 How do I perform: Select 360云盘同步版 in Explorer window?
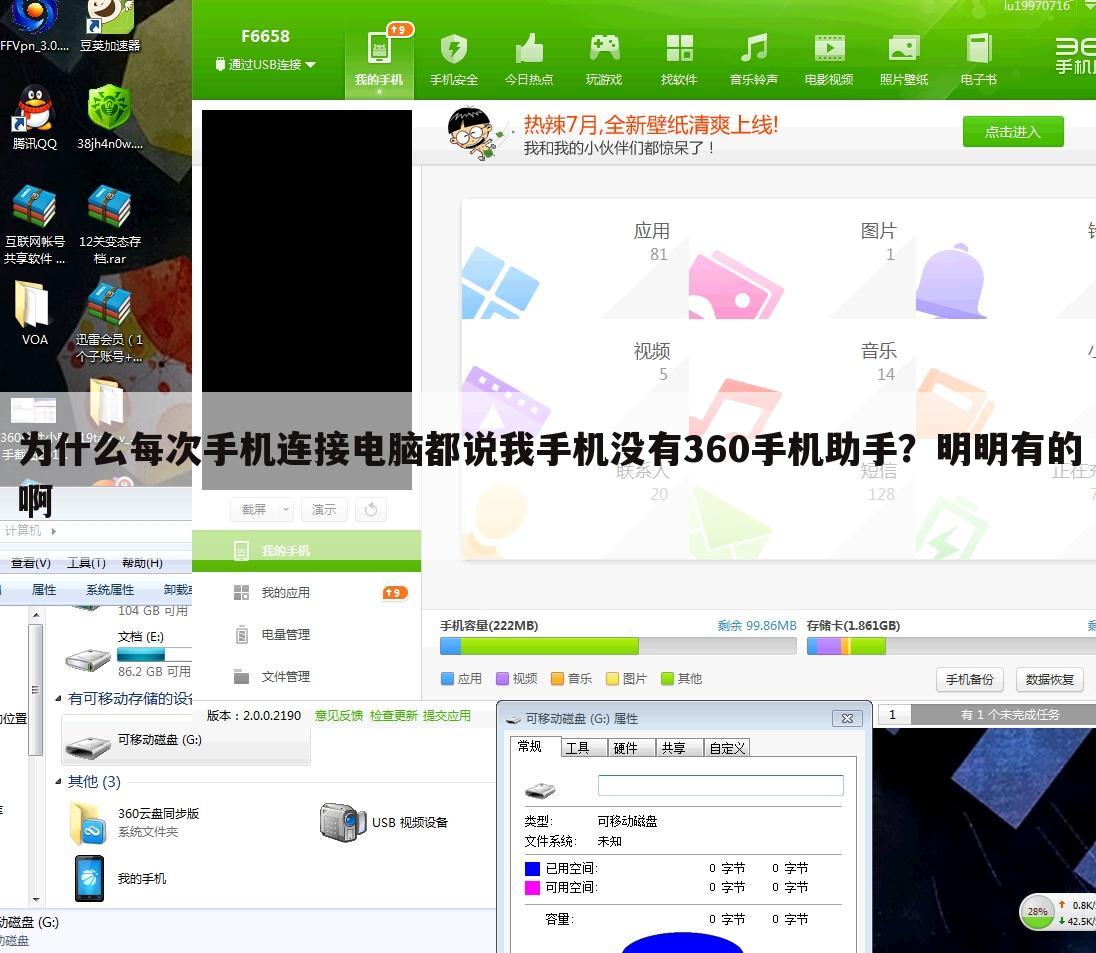pos(135,822)
